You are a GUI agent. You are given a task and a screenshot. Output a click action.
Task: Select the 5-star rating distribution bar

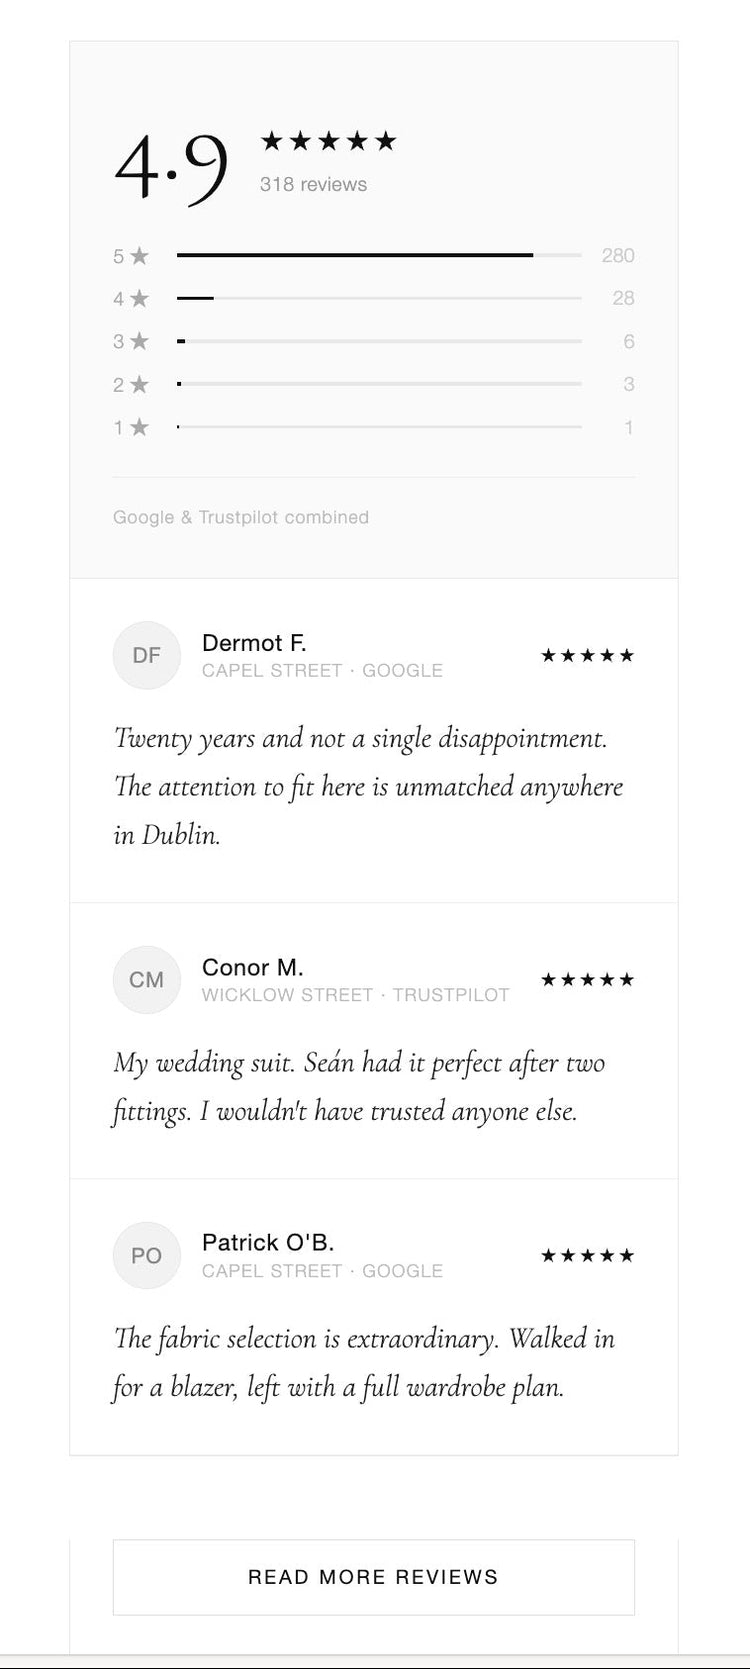[x=379, y=256]
